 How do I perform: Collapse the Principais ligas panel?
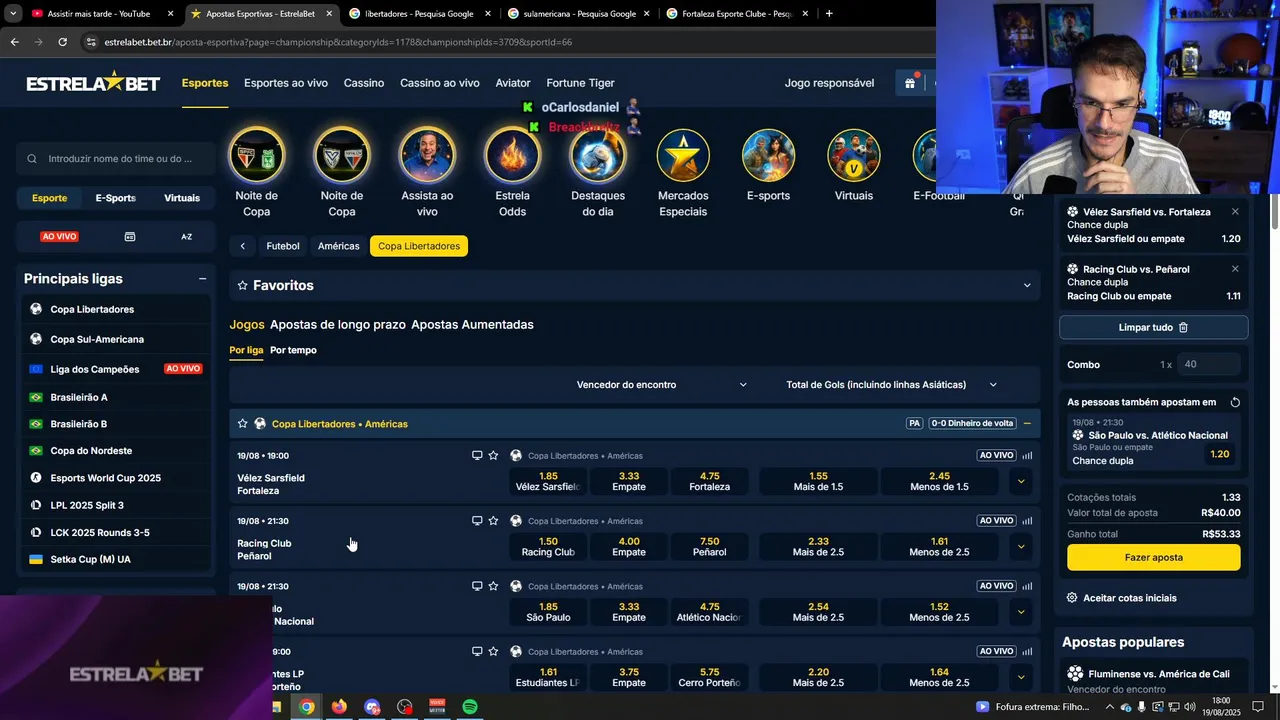202,279
